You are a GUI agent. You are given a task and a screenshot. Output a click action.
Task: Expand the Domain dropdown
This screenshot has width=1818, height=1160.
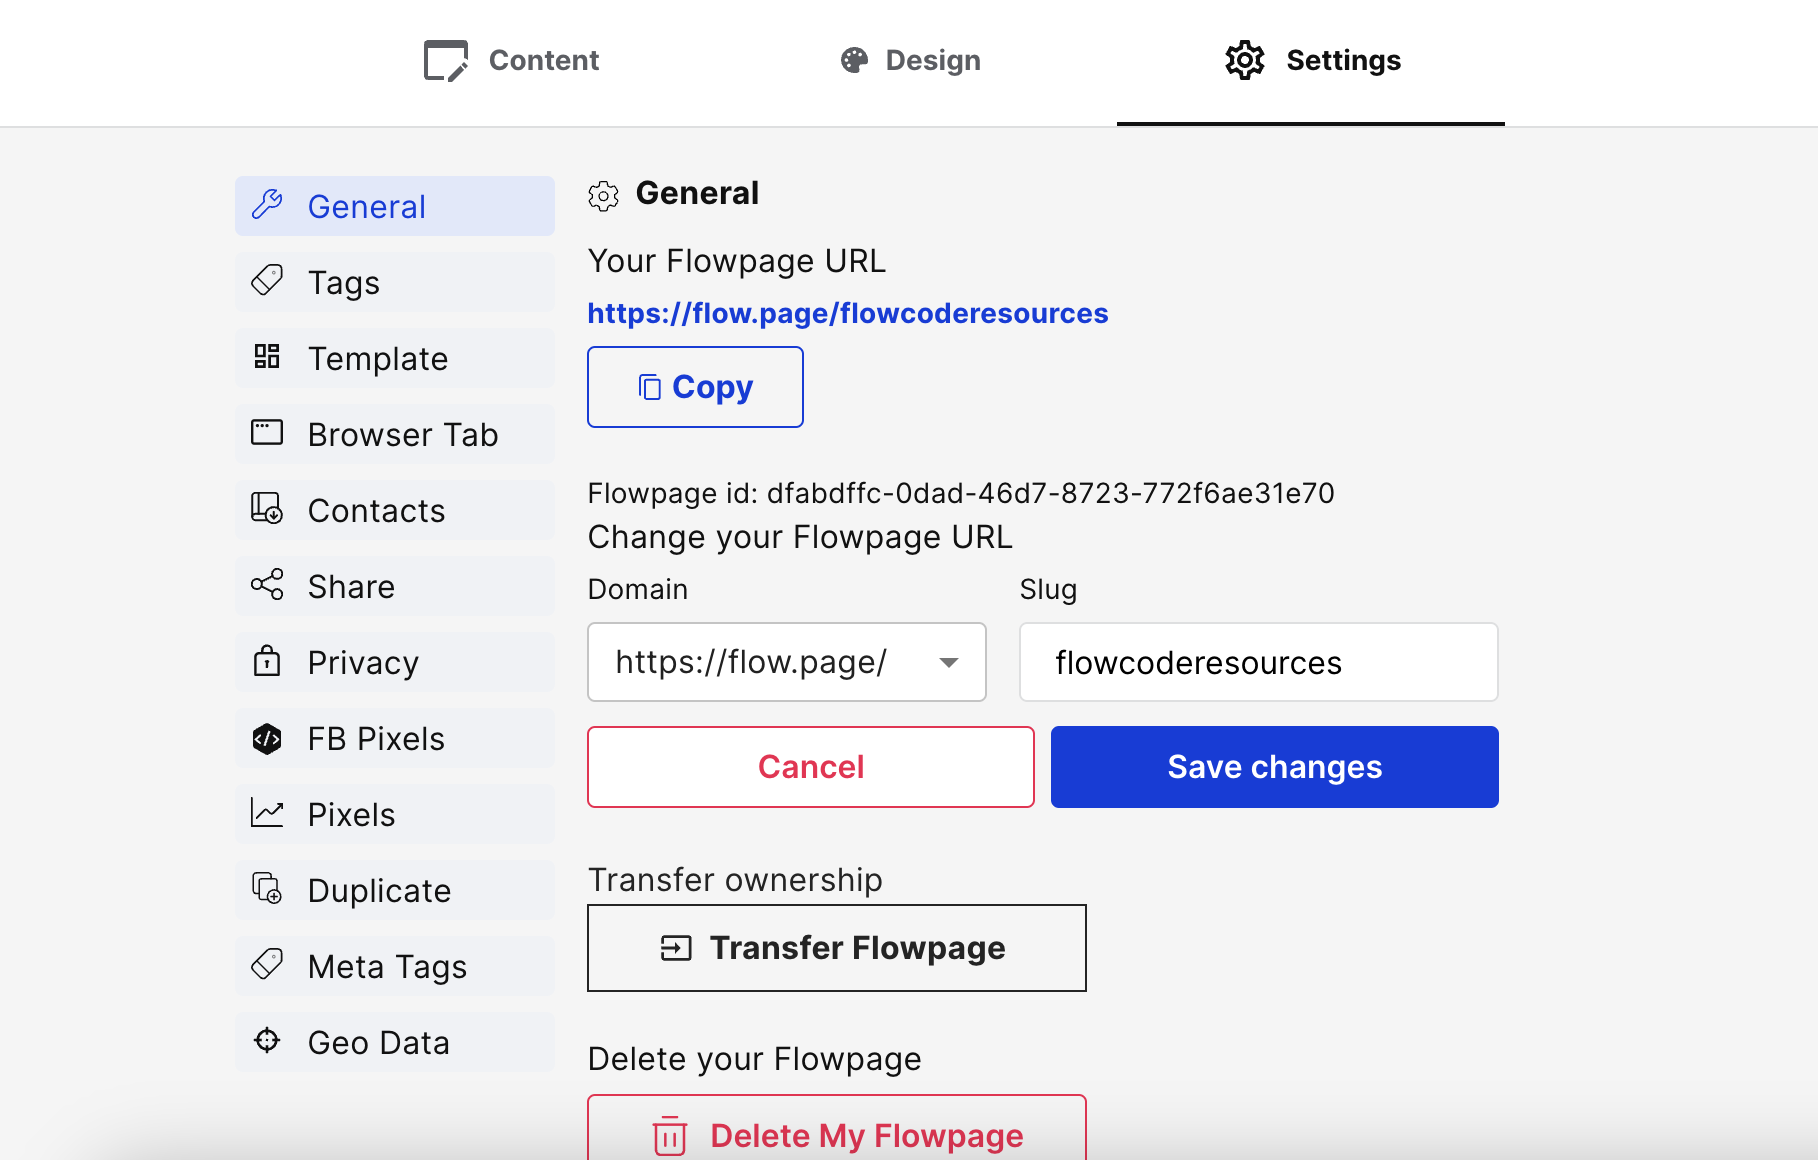pos(787,662)
